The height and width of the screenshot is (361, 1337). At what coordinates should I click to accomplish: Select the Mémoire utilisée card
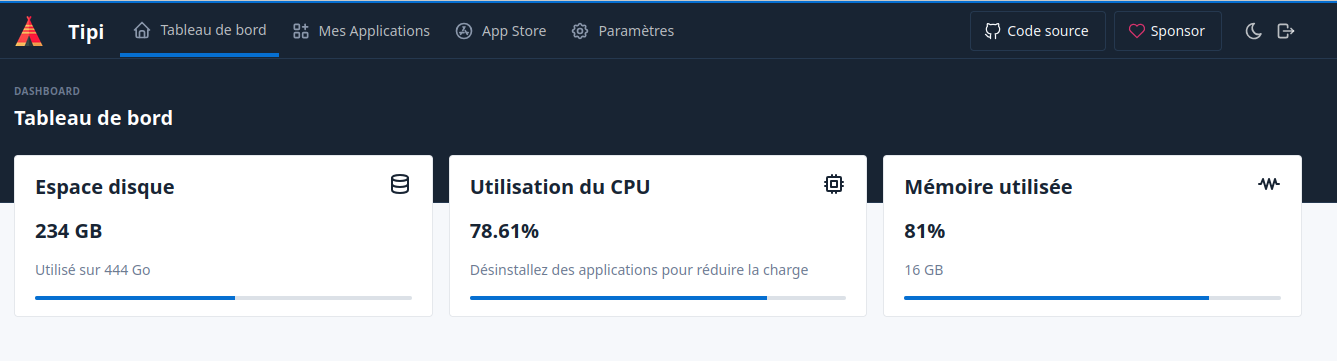click(1092, 236)
